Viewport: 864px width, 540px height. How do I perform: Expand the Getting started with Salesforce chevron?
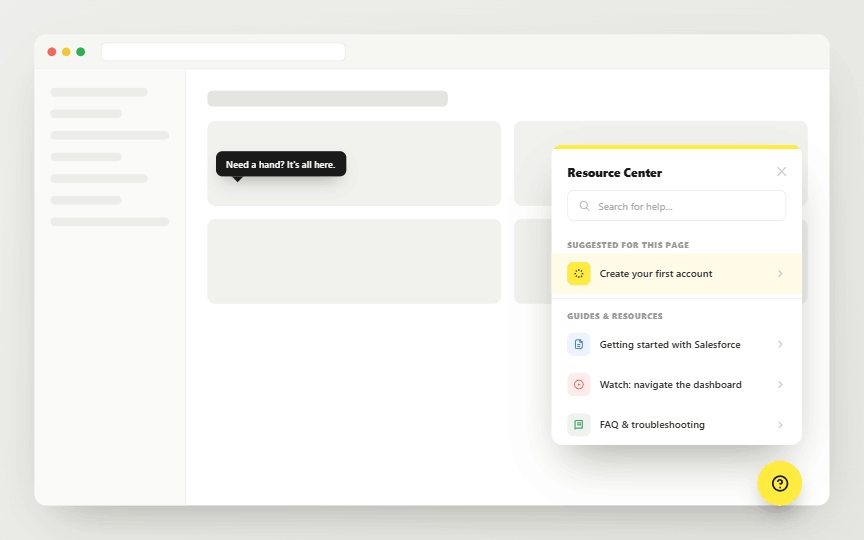tap(780, 344)
